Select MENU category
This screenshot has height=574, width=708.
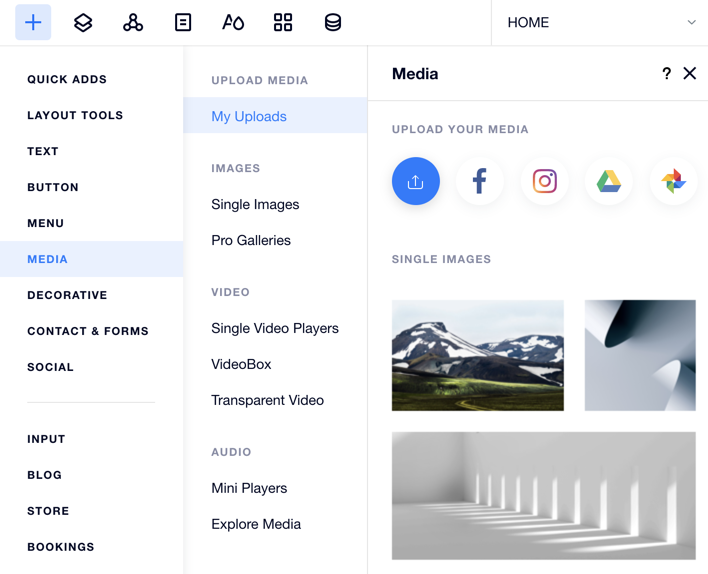(x=46, y=223)
